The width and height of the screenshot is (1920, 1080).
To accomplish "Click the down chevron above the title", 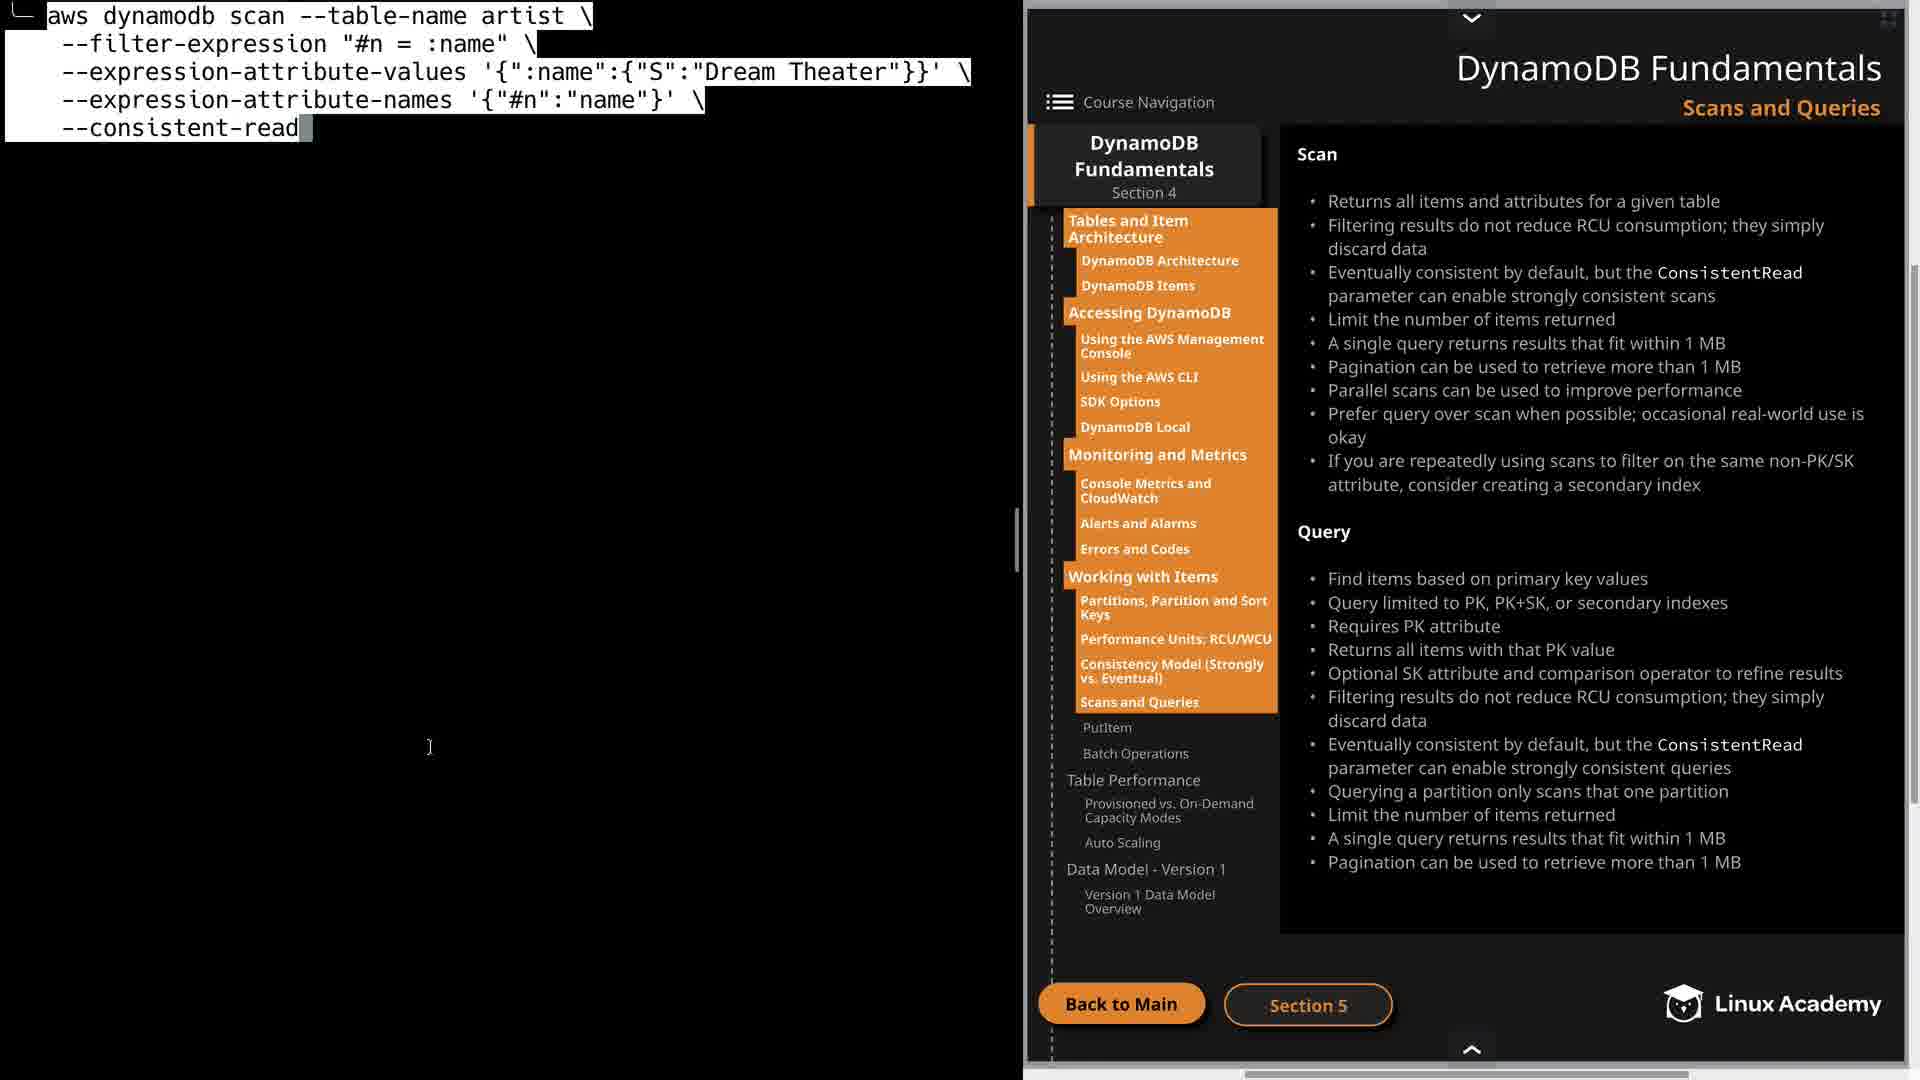I will pyautogui.click(x=1471, y=18).
